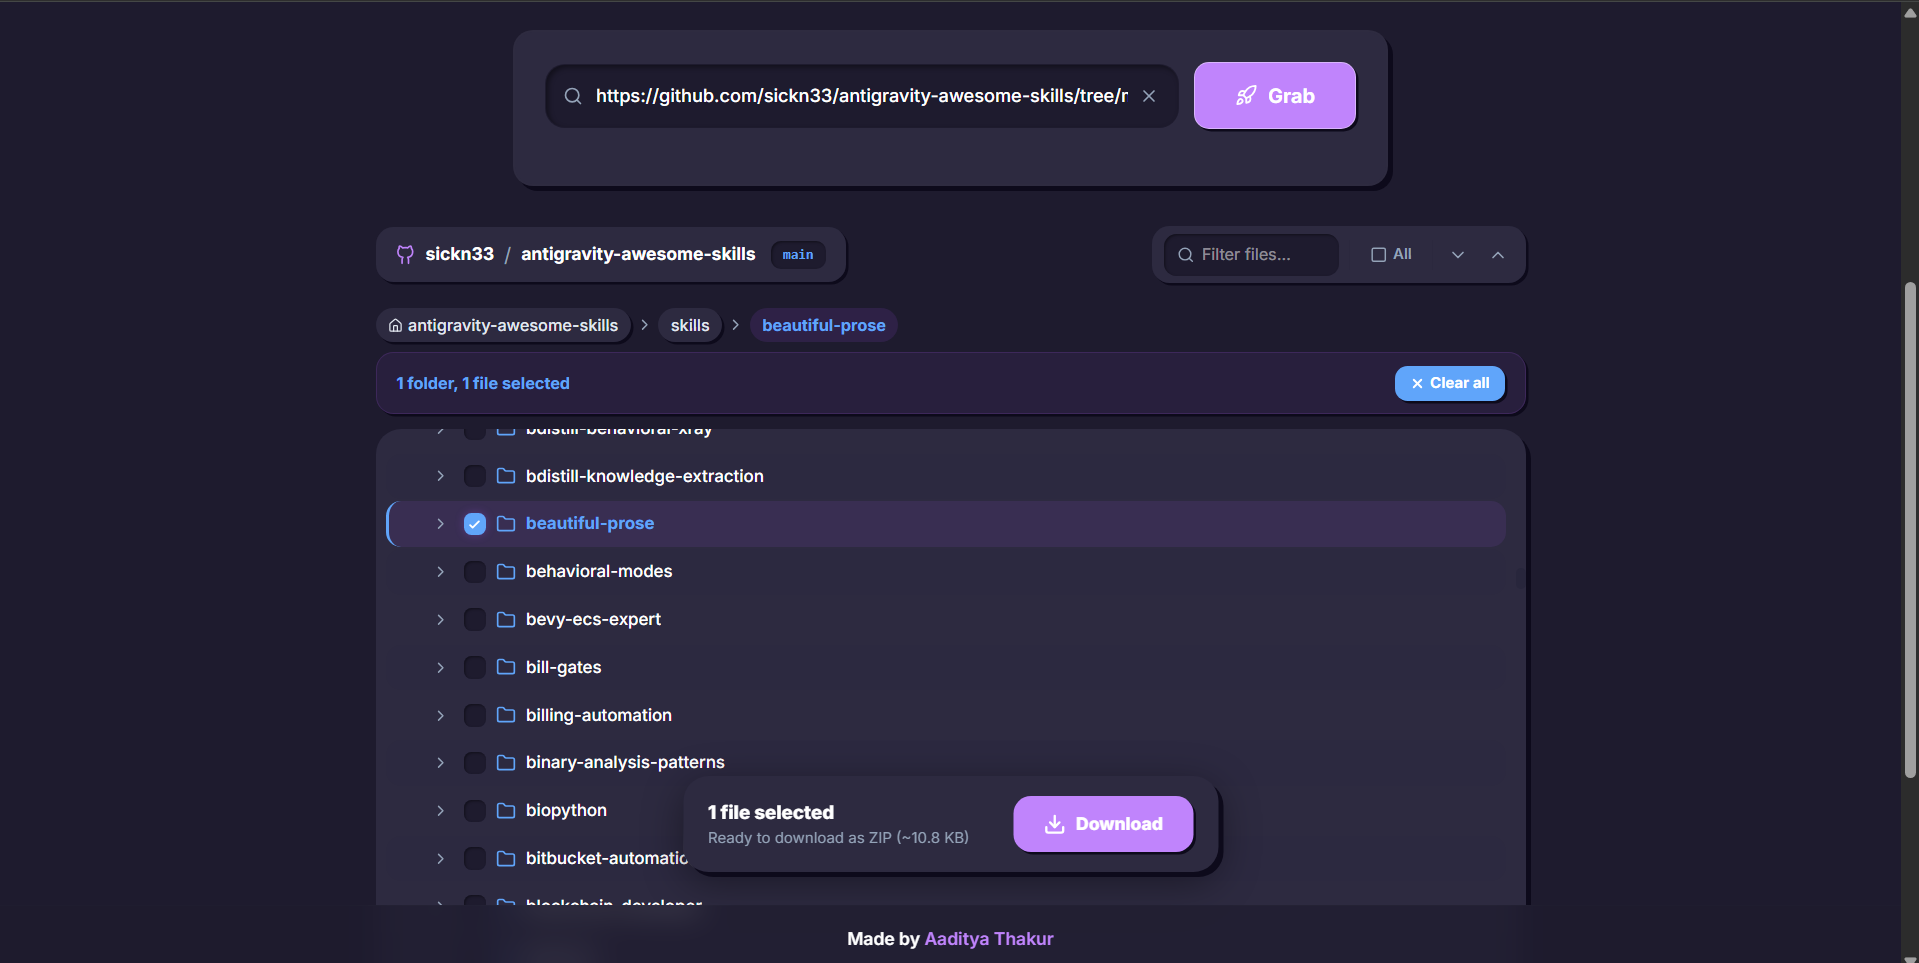The height and width of the screenshot is (963, 1919).
Task: Click the magnifier icon in the Filter files box
Action: tap(1185, 255)
